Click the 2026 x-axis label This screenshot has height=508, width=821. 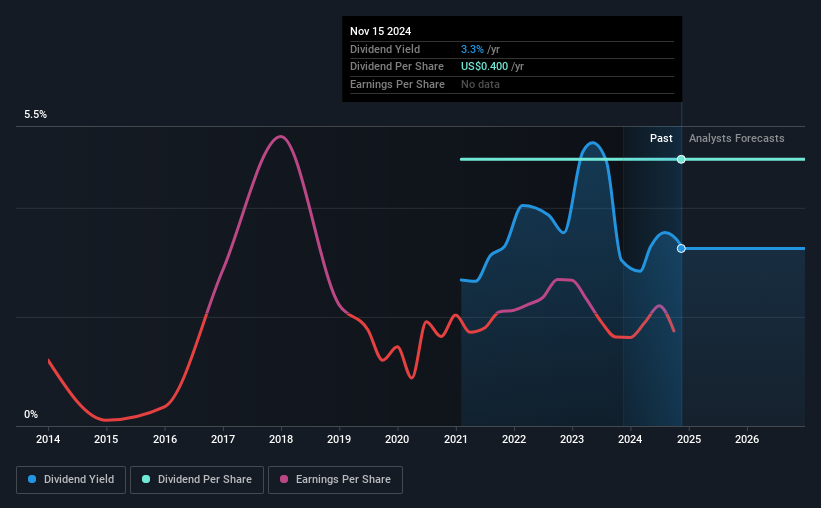pyautogui.click(x=747, y=439)
